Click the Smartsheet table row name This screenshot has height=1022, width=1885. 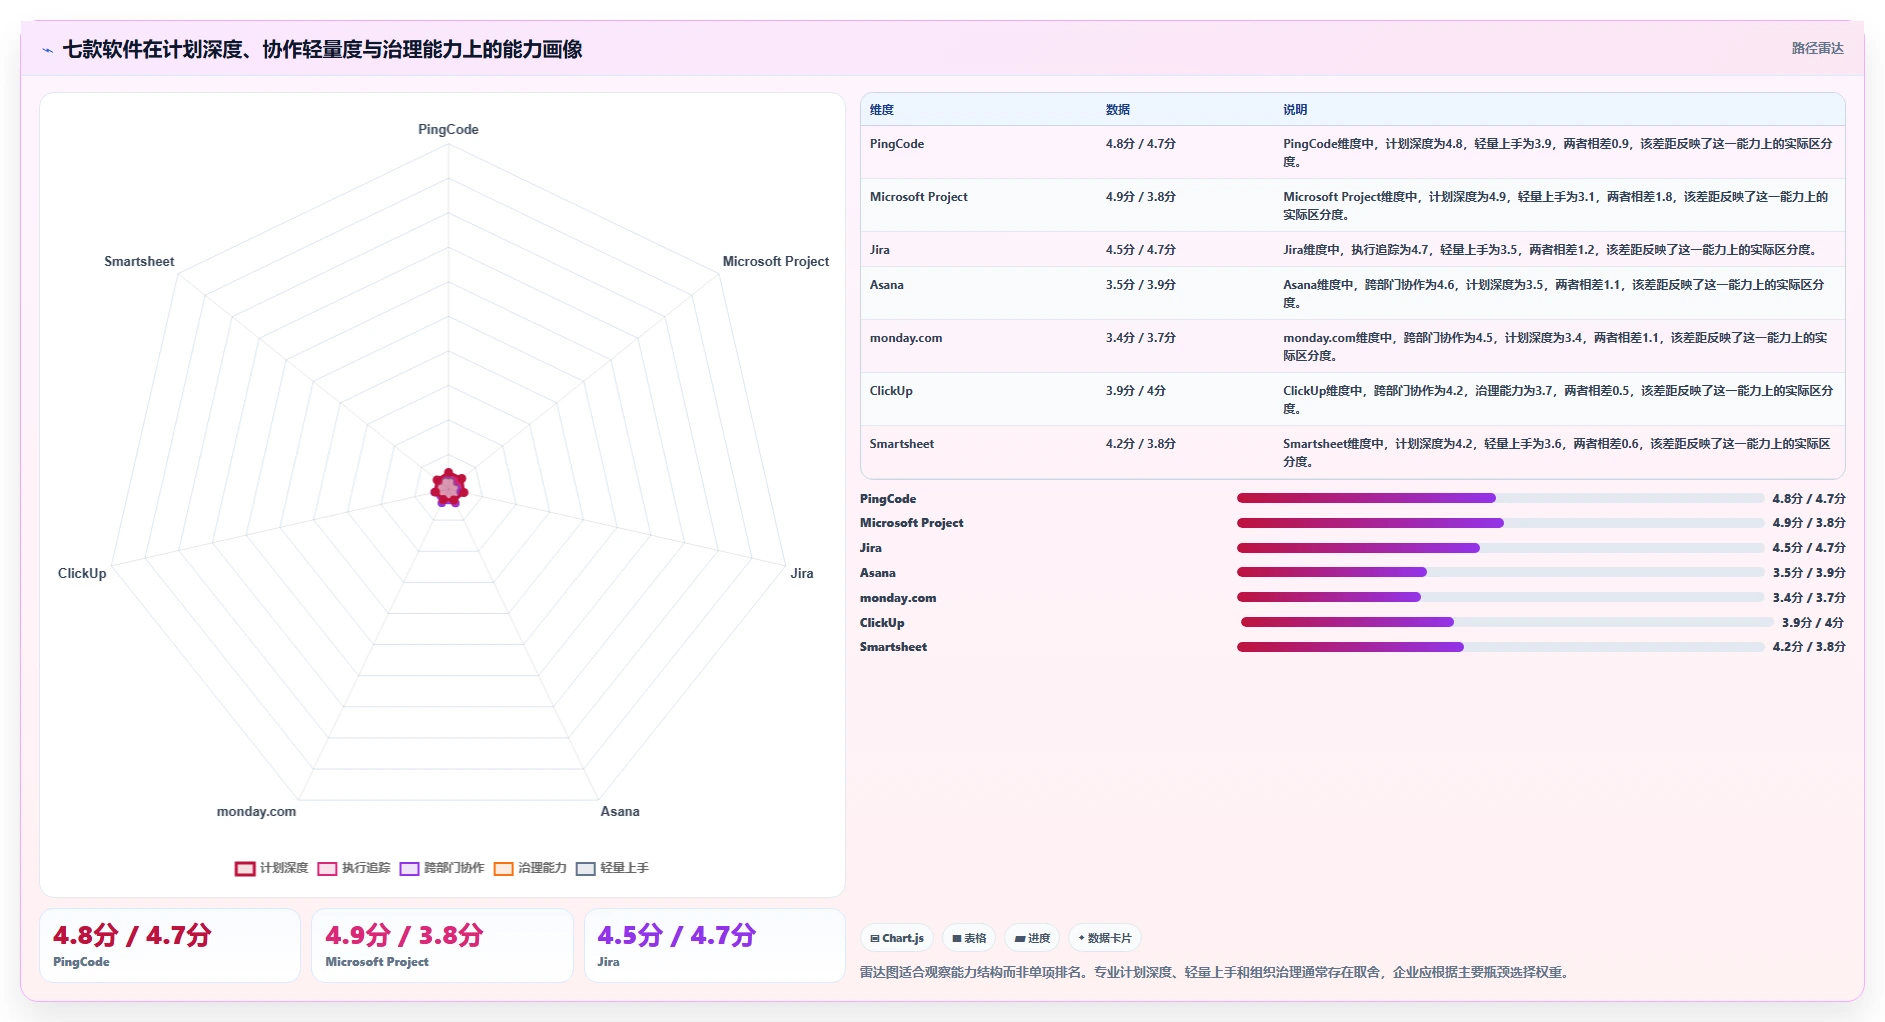pyautogui.click(x=902, y=444)
